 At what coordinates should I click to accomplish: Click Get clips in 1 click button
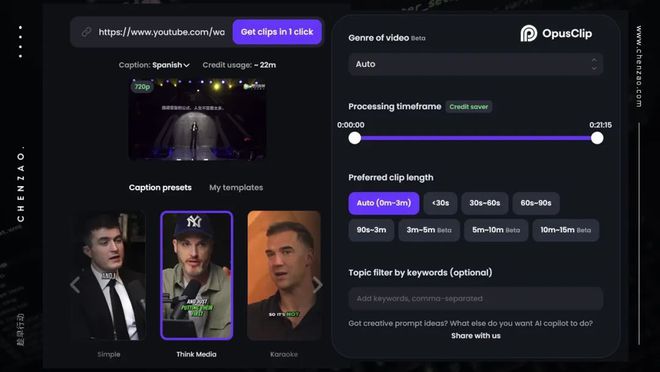(277, 32)
